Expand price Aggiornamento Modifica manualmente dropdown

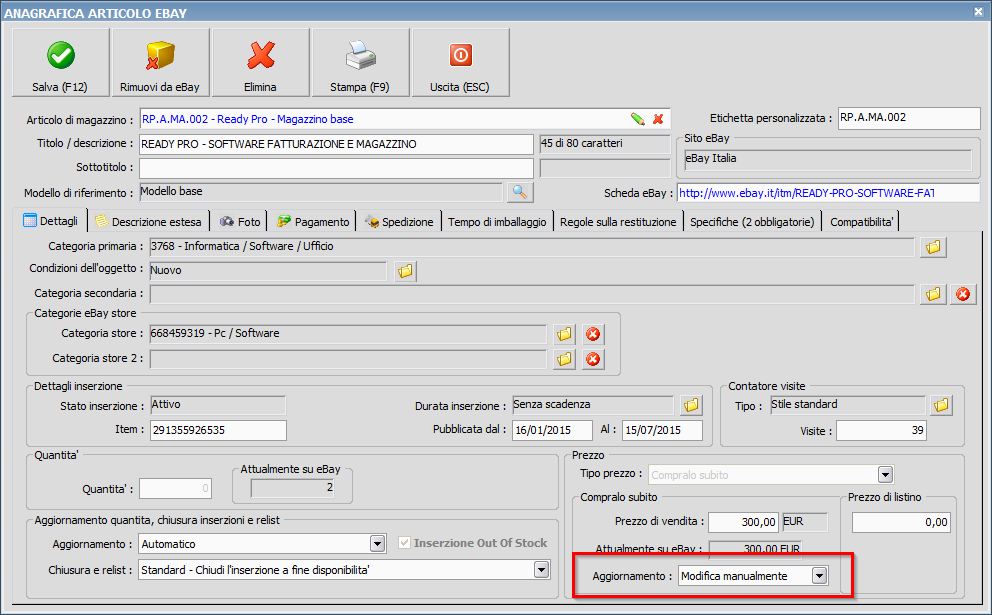(819, 576)
